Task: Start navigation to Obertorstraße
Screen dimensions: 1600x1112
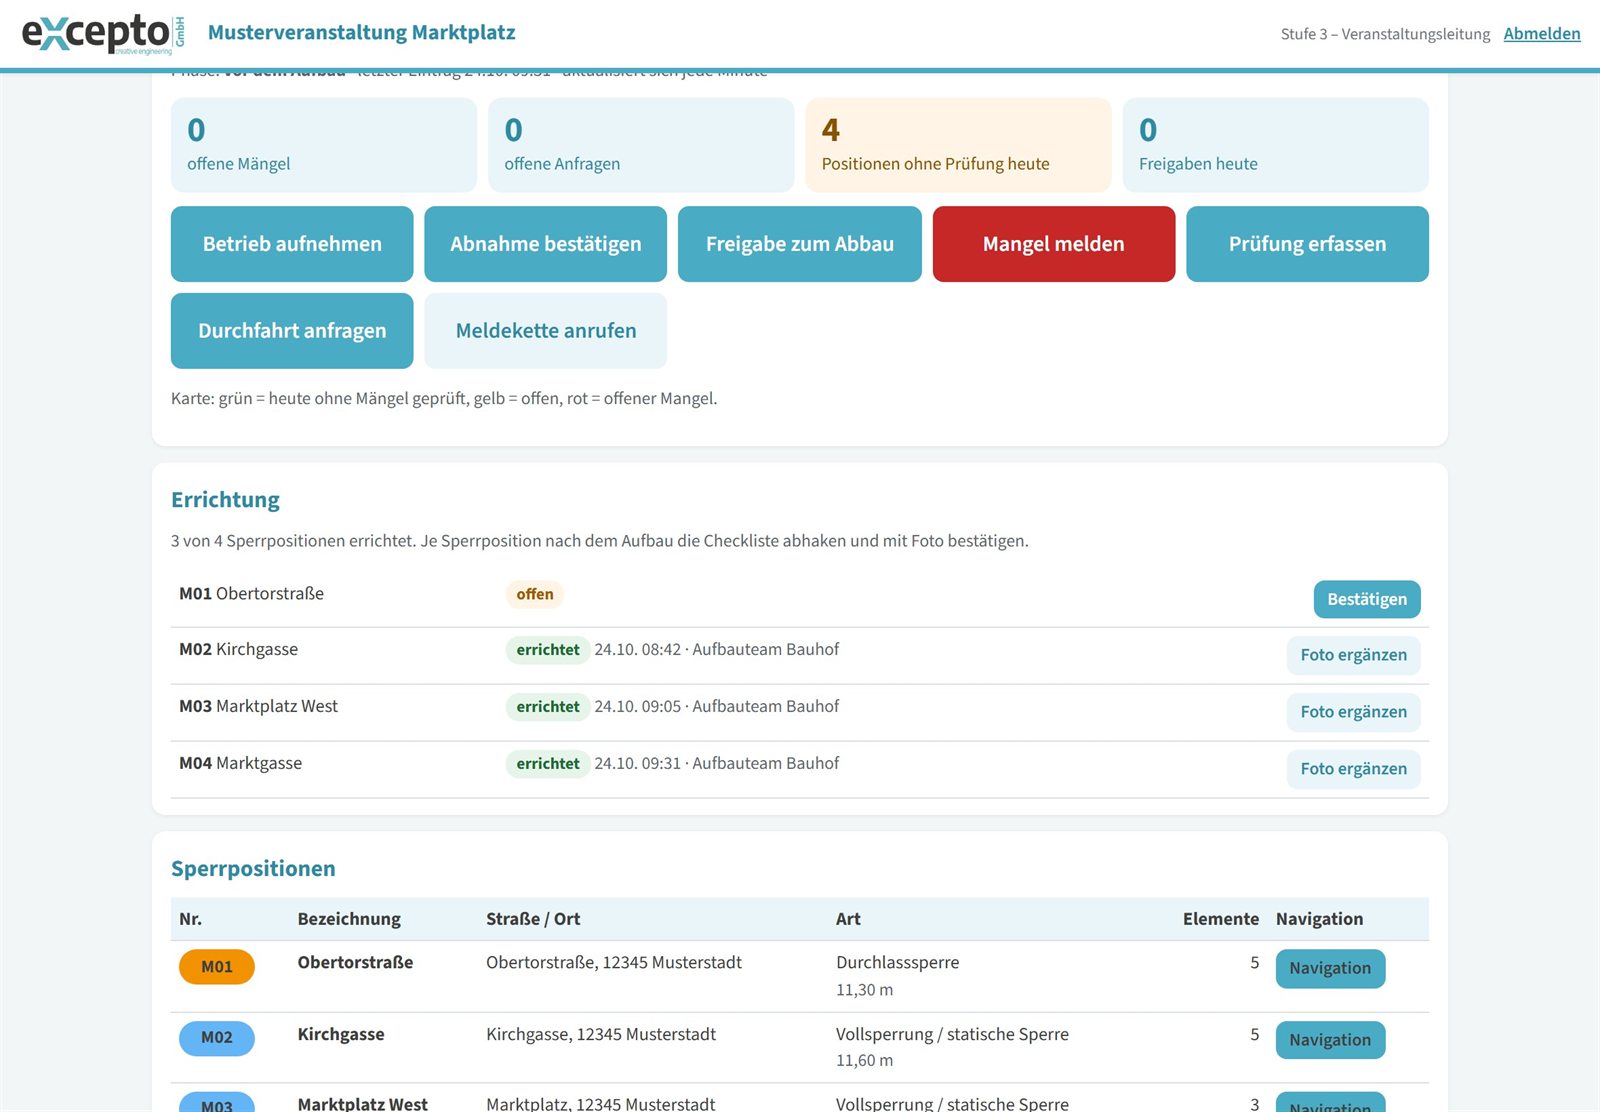Action: 1330,968
